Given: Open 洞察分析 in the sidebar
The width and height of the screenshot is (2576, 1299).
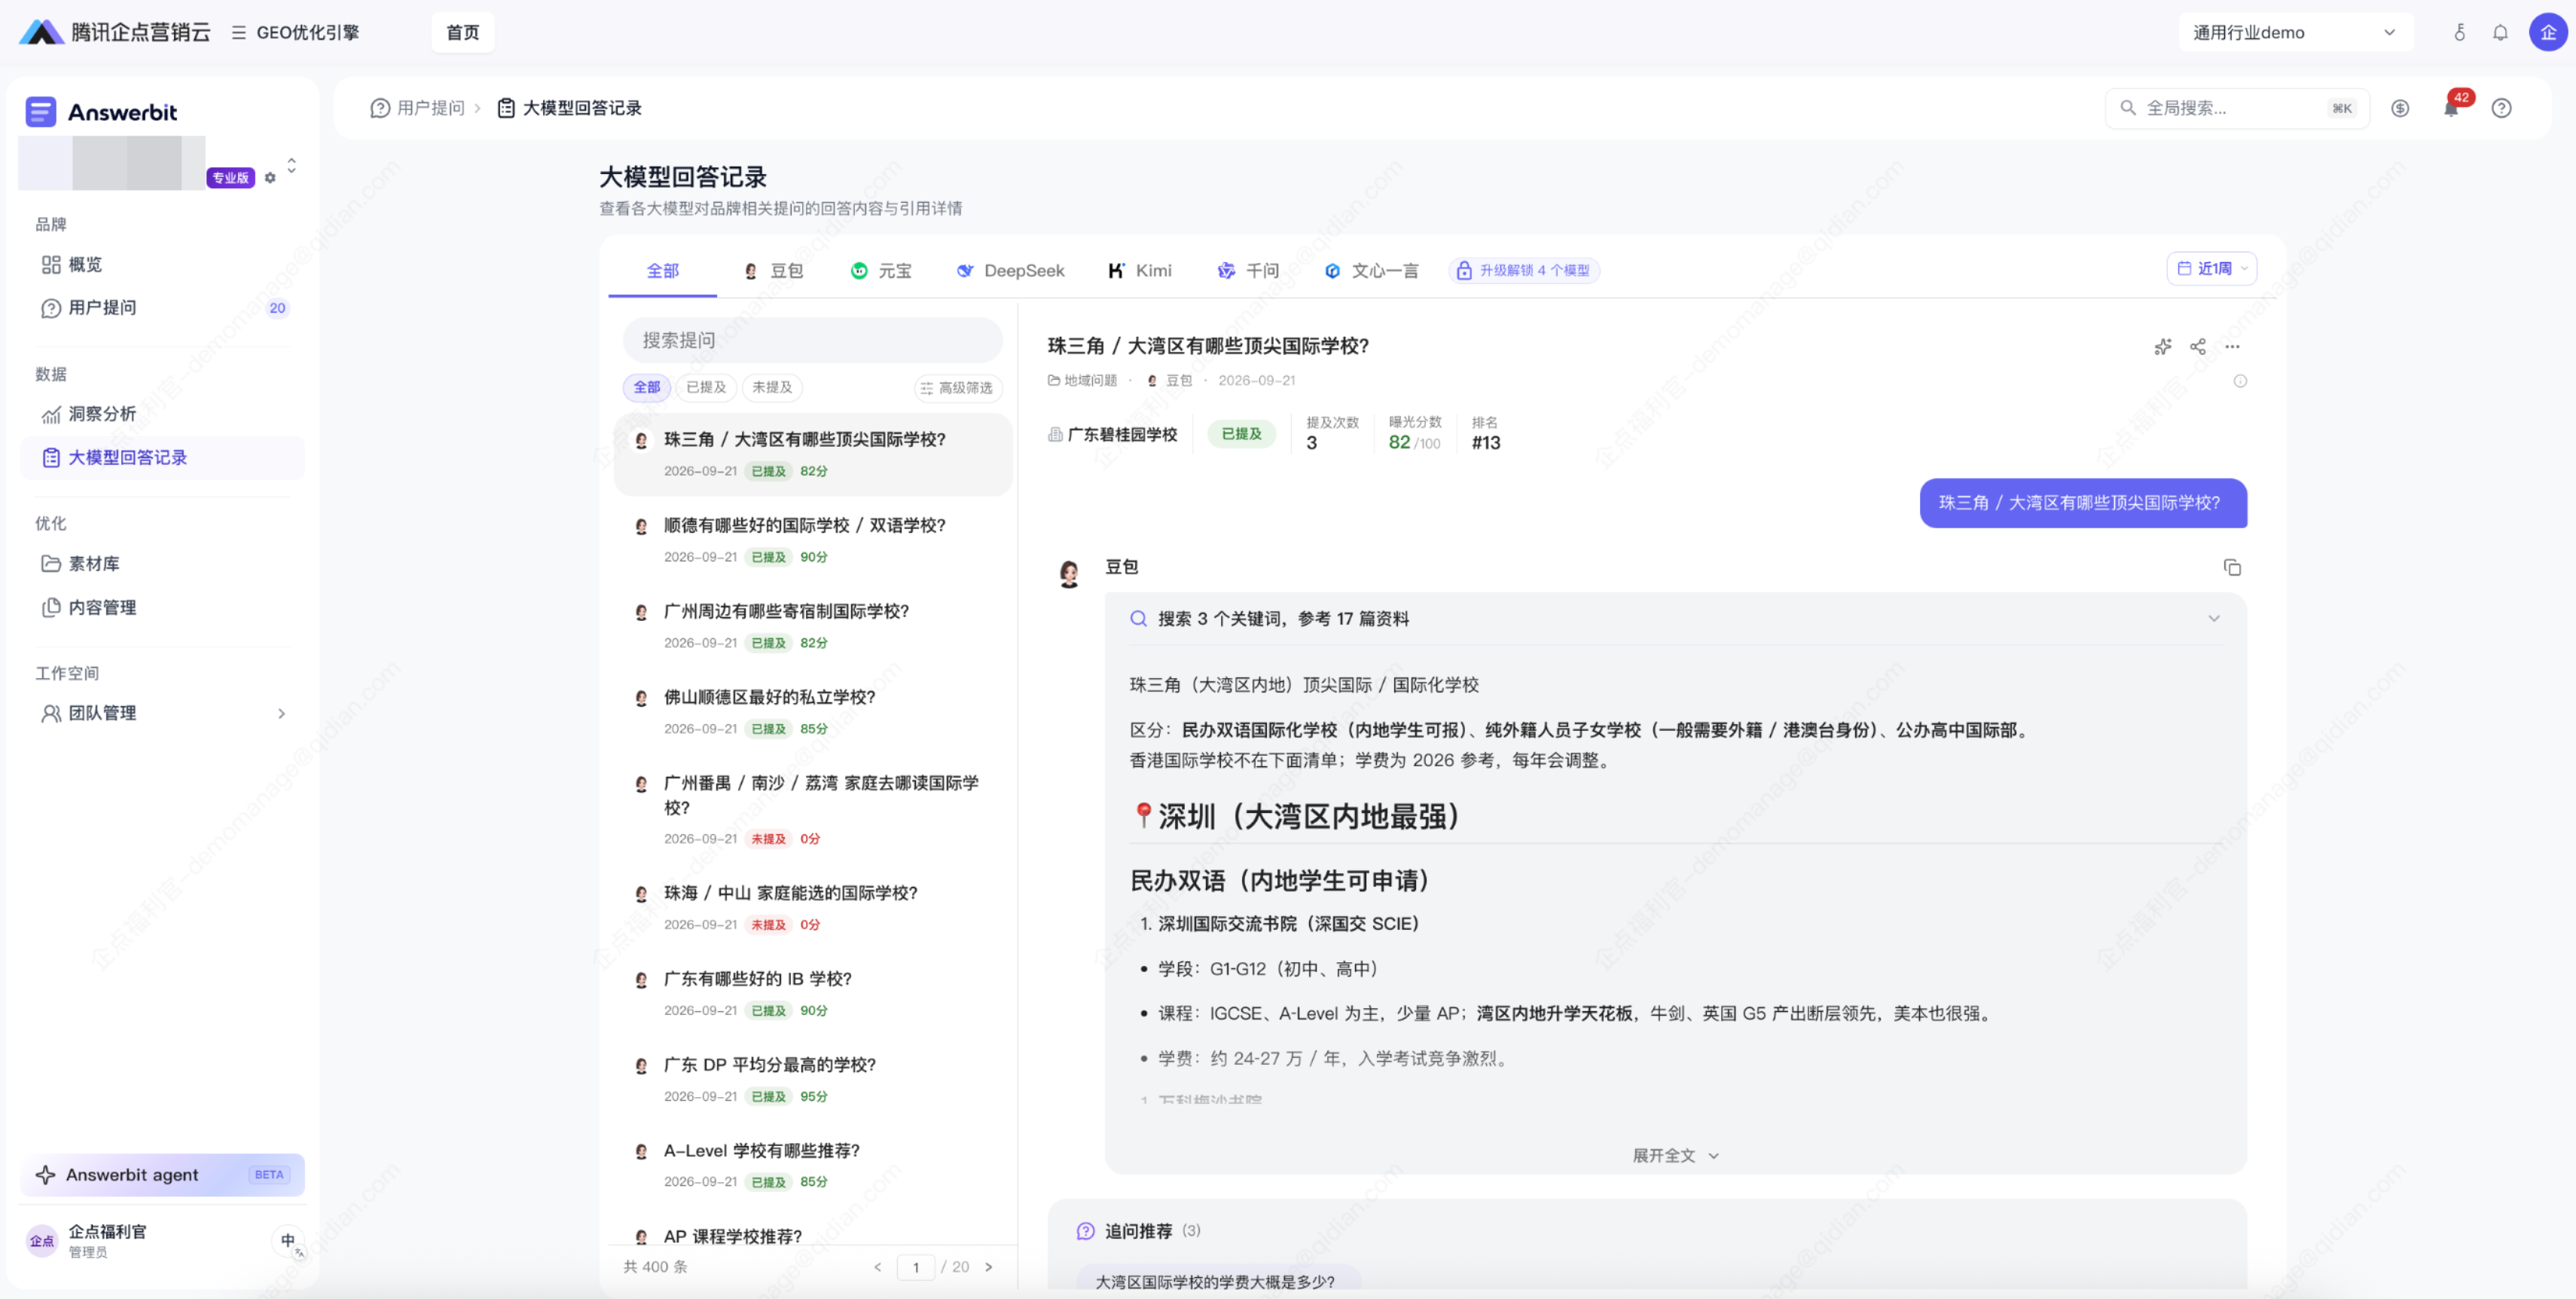Looking at the screenshot, I should [102, 414].
